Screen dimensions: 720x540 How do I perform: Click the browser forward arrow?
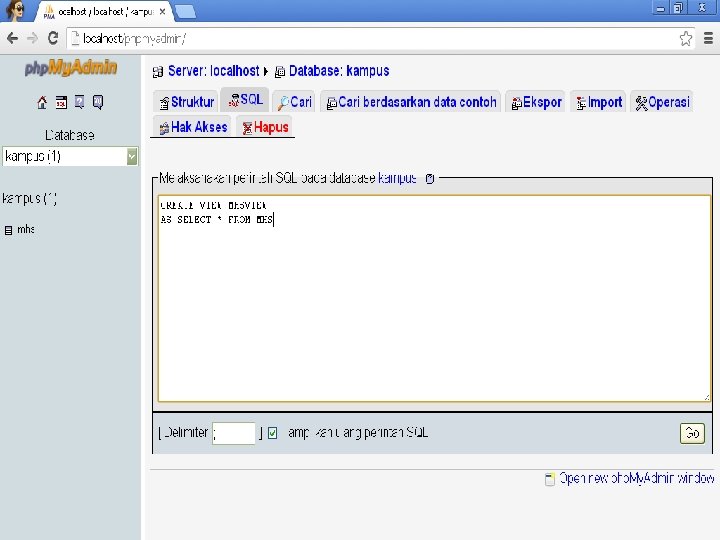coord(32,38)
